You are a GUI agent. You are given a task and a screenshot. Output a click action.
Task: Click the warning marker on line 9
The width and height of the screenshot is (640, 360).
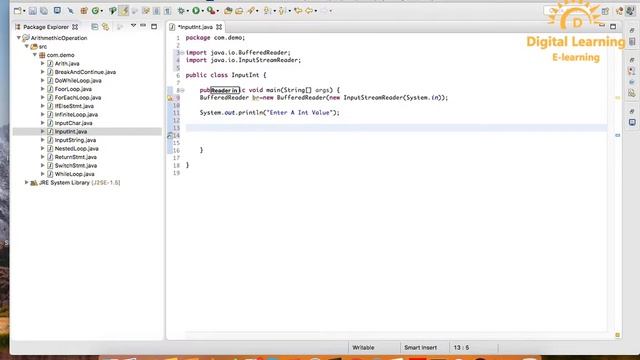(170, 98)
